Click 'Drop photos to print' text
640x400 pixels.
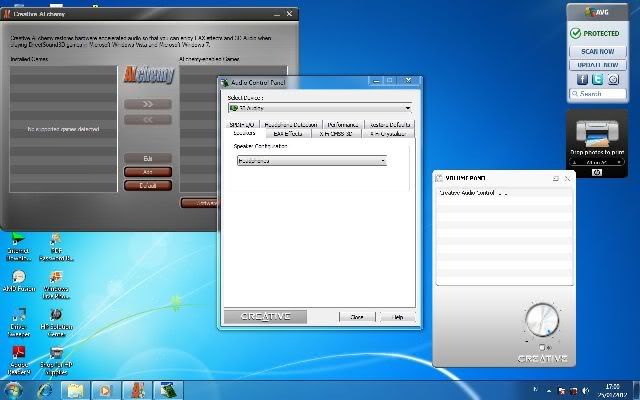(x=597, y=152)
